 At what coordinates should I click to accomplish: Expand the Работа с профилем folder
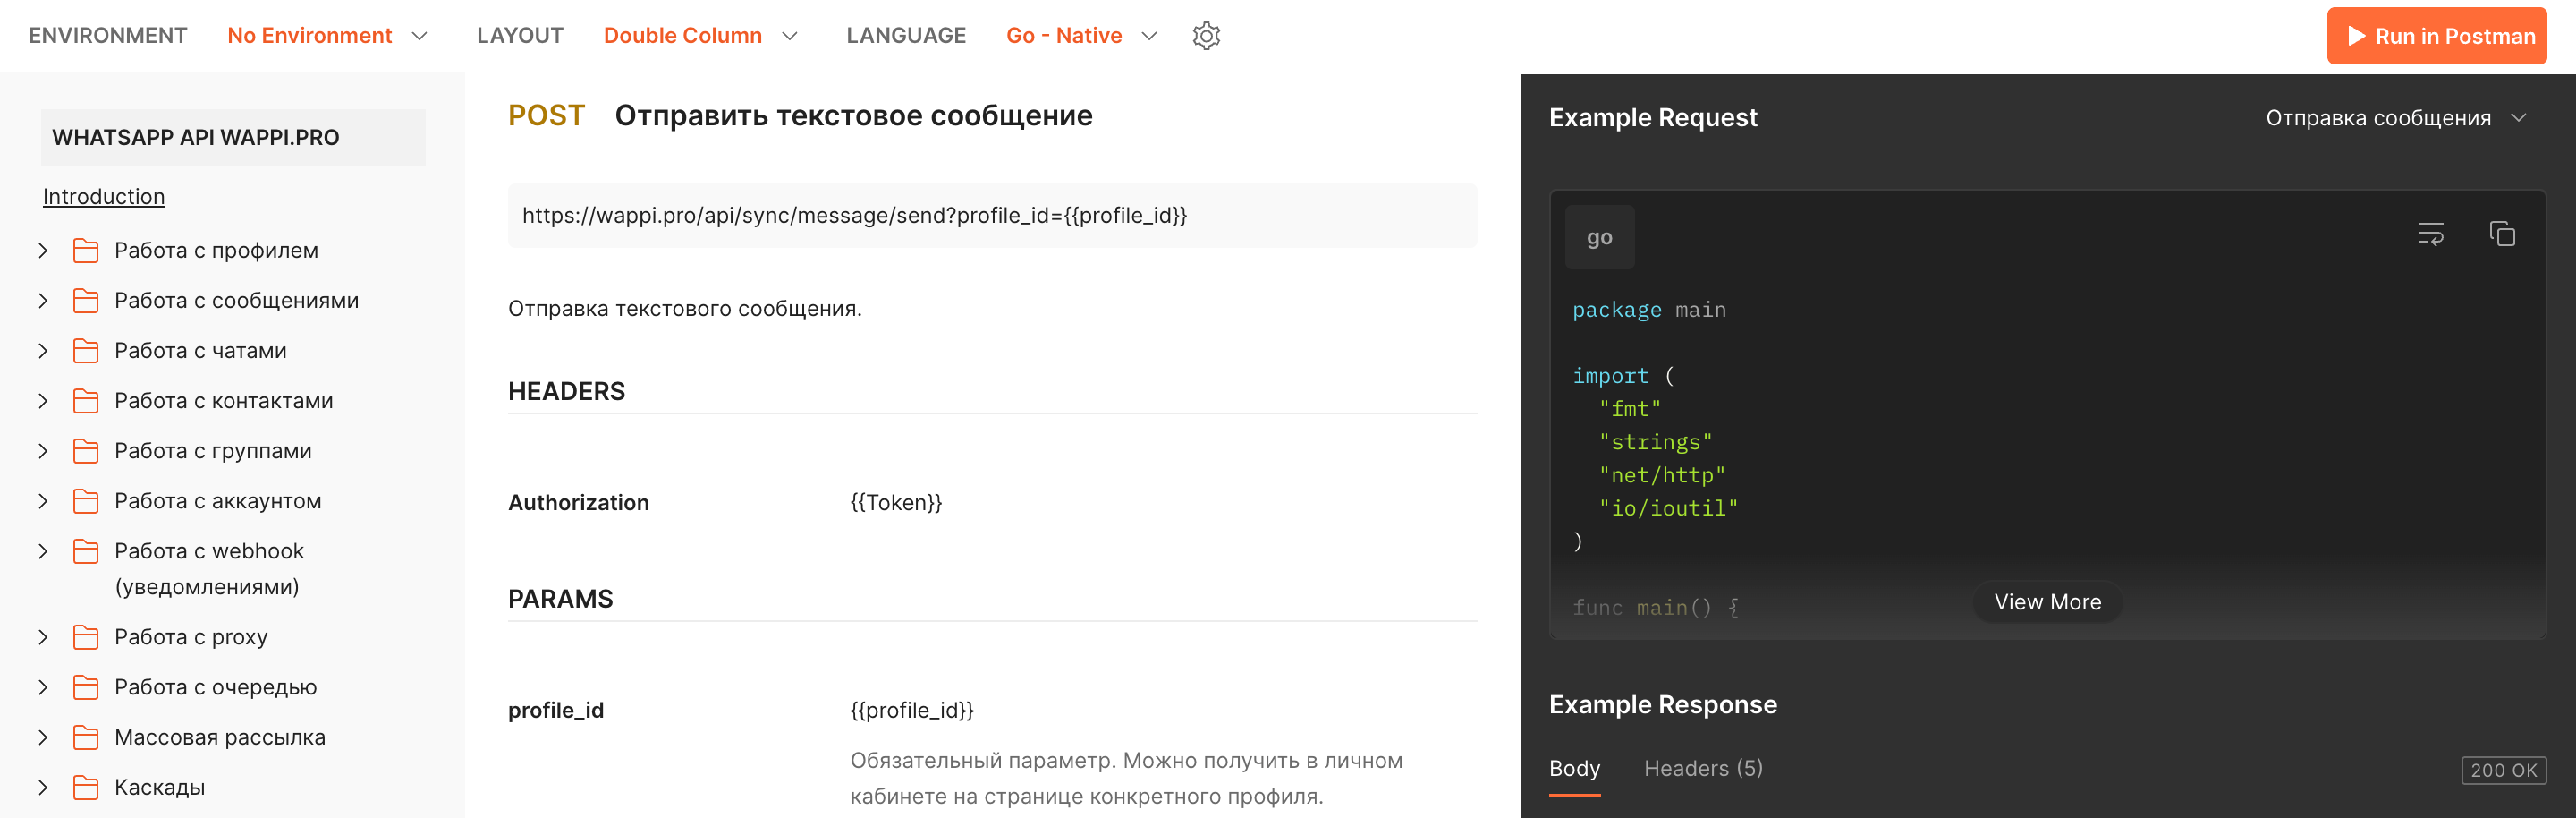(43, 250)
